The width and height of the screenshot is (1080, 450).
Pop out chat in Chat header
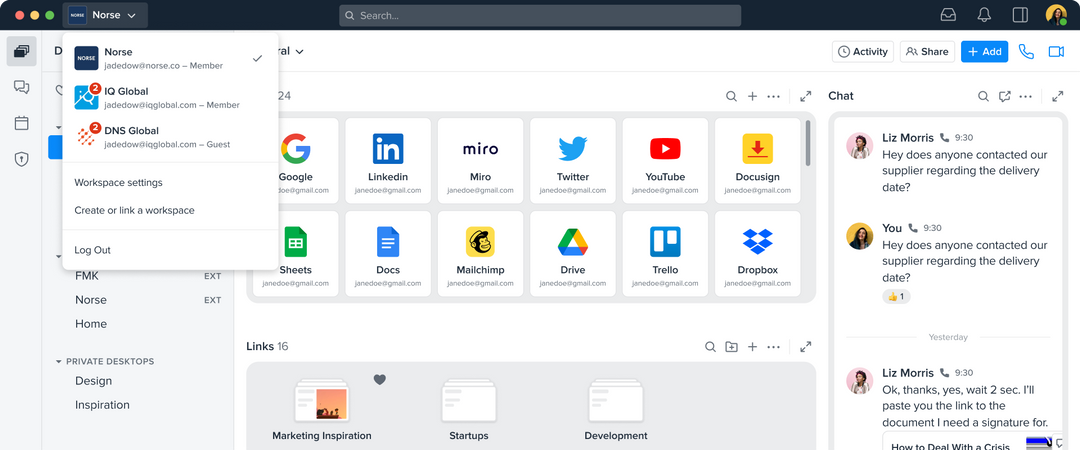(x=1005, y=96)
